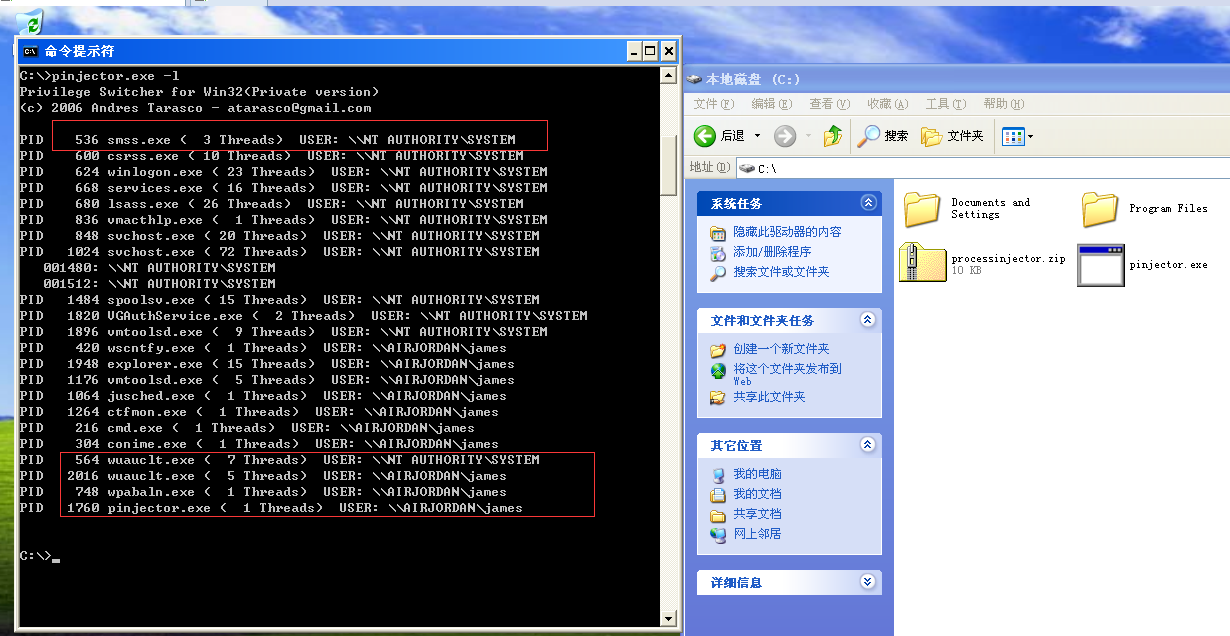This screenshot has width=1230, height=636.
Task: Collapse the 系统任务 panel
Action: [867, 203]
